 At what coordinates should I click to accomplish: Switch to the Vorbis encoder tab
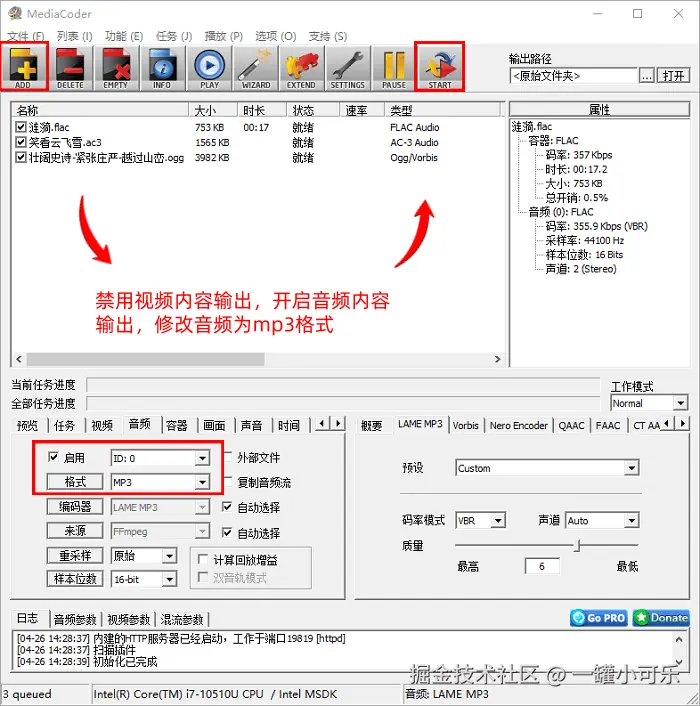[465, 425]
